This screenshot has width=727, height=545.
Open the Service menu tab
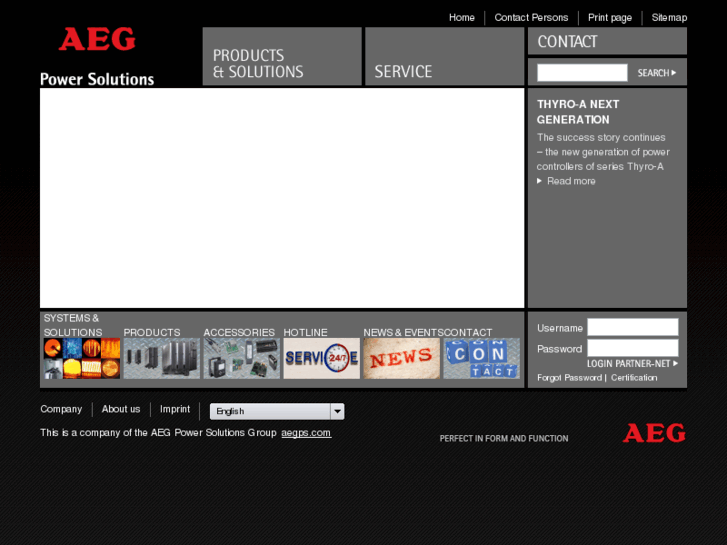445,56
